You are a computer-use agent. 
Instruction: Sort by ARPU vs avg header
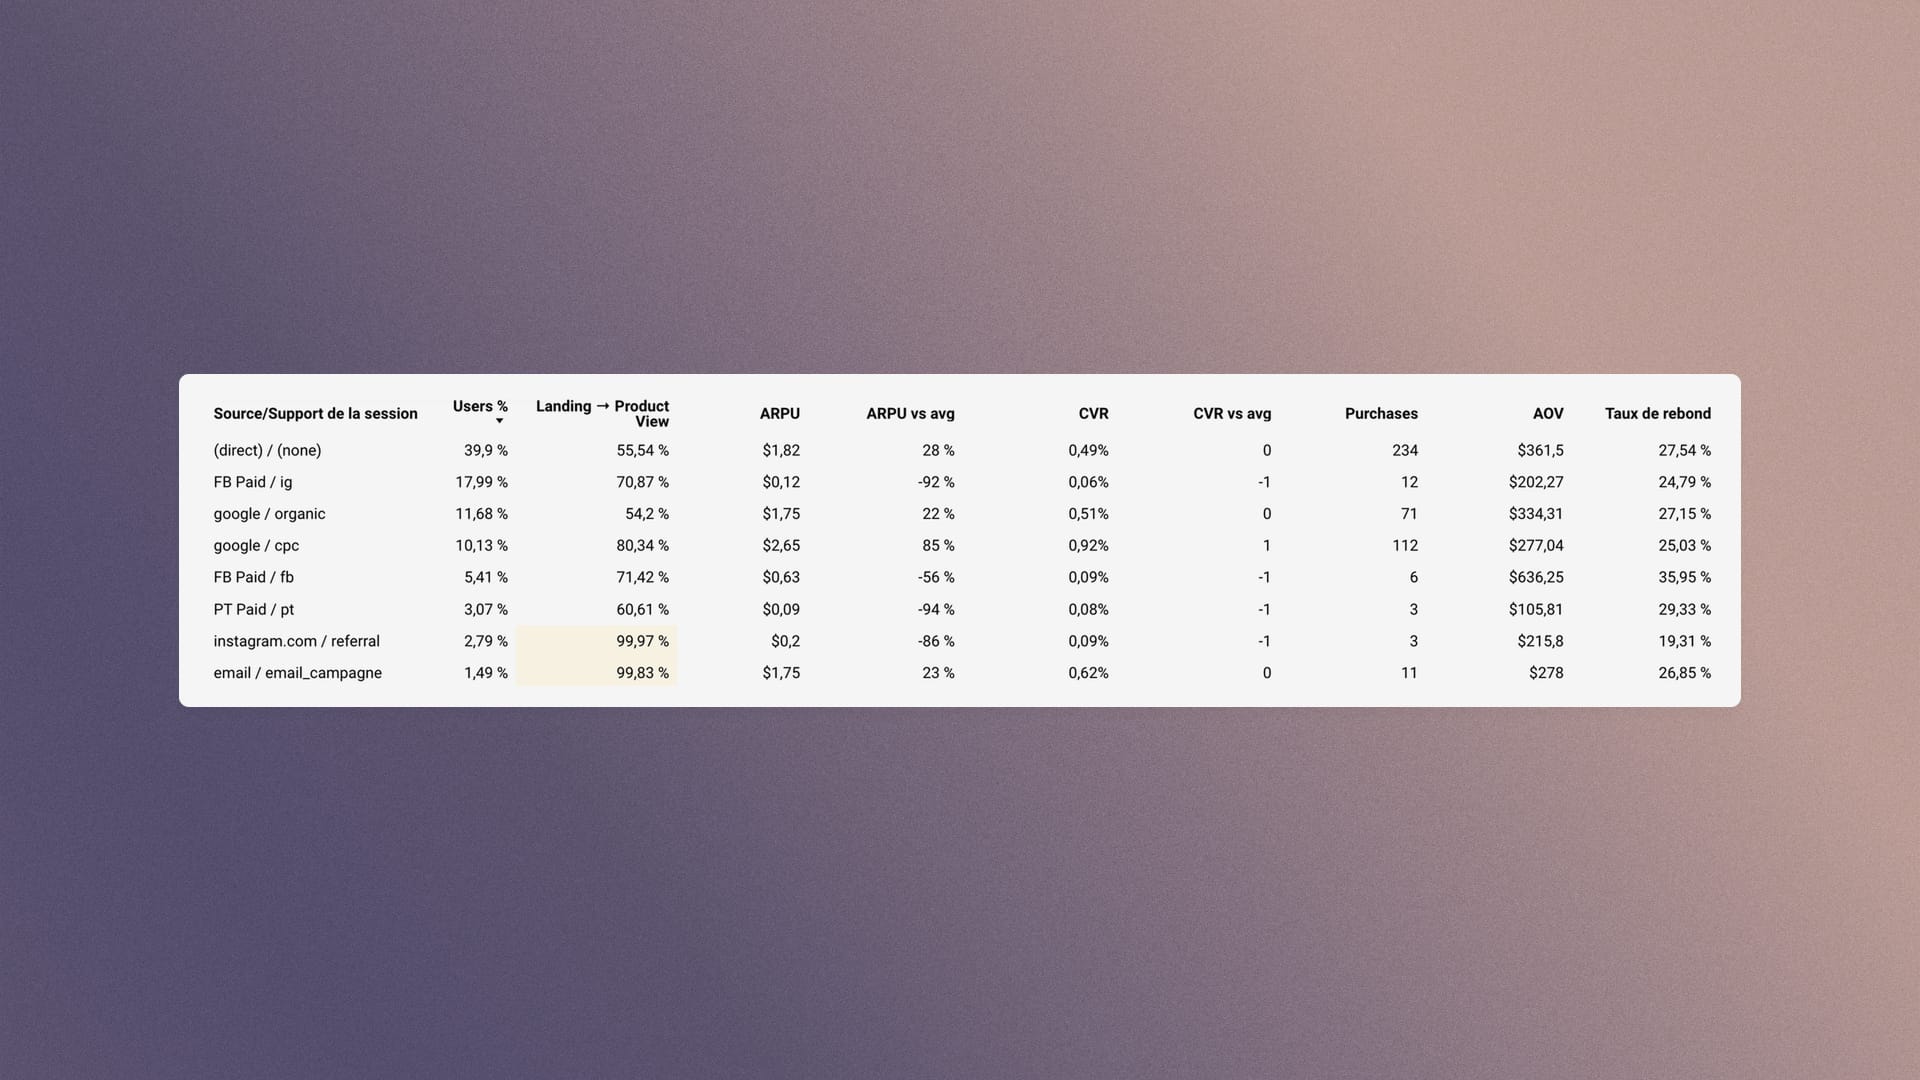point(910,414)
